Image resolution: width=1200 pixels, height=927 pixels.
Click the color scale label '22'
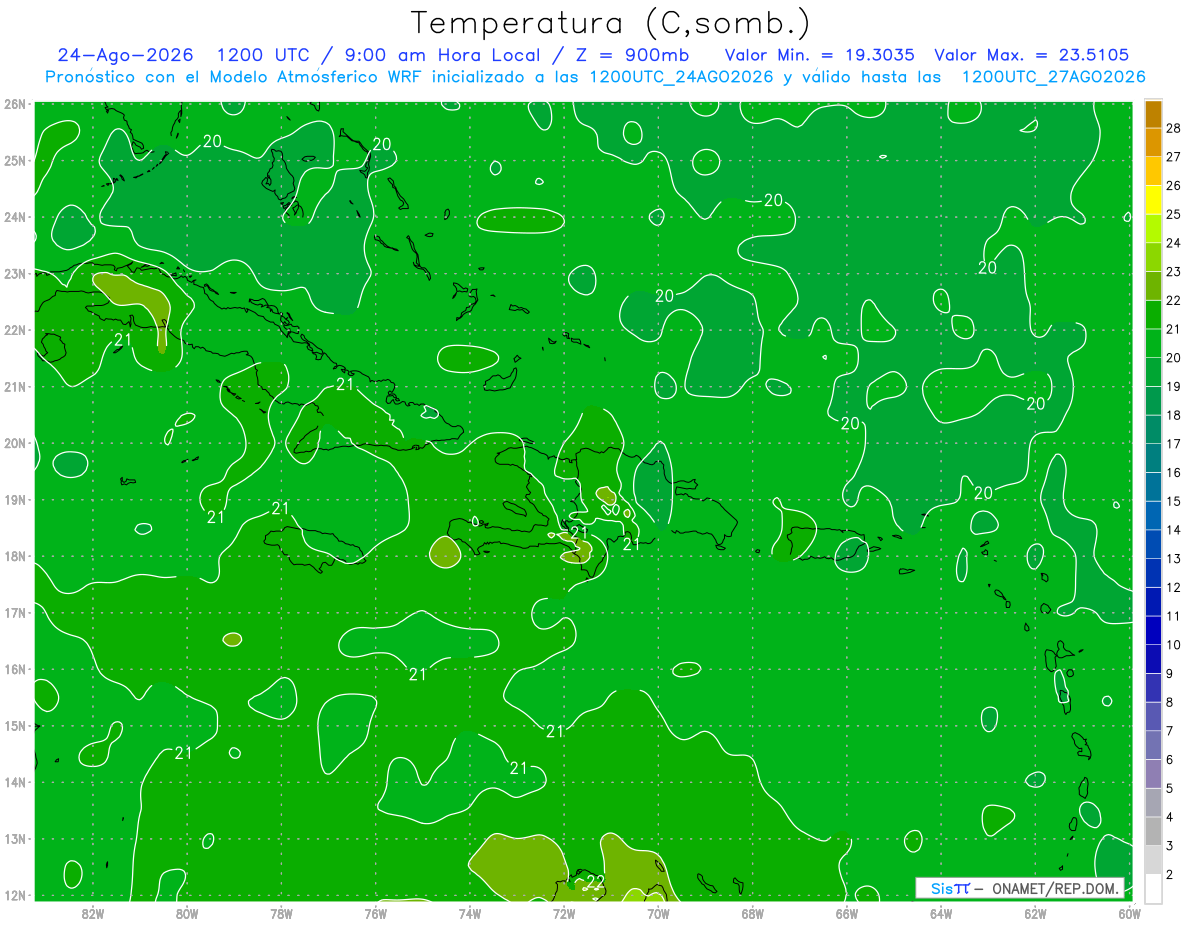coord(1173,300)
